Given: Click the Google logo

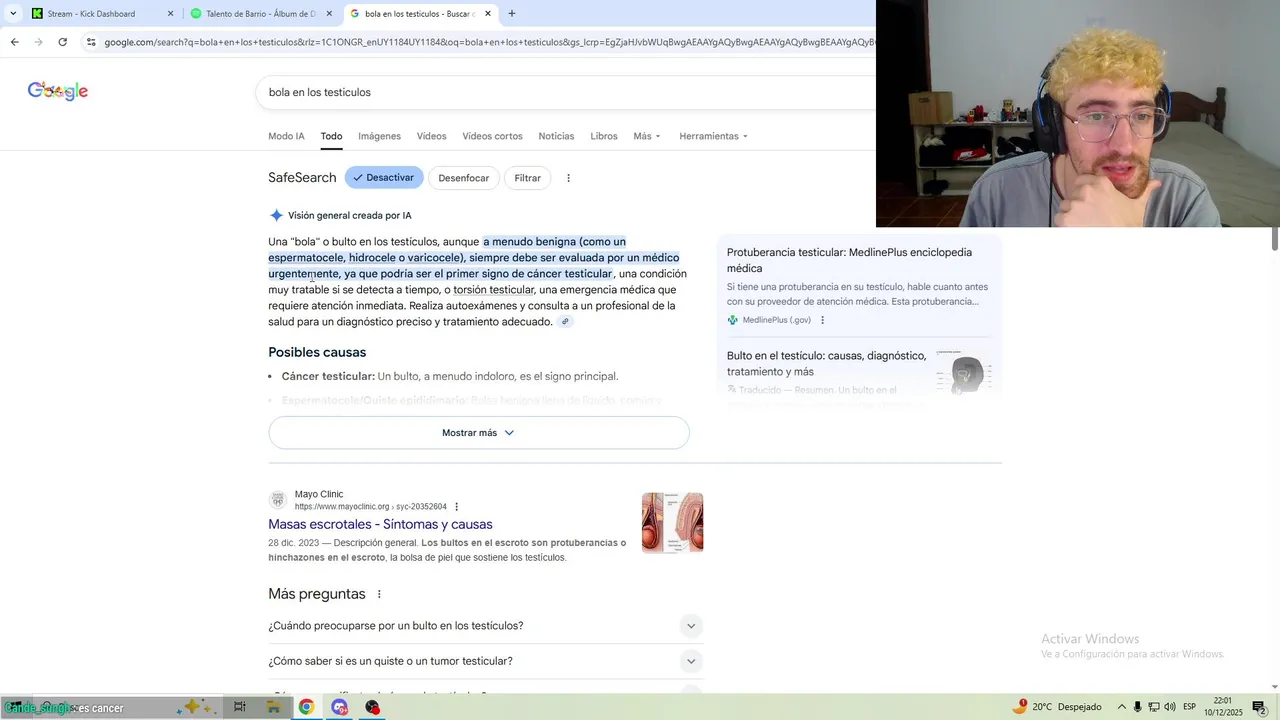Looking at the screenshot, I should coord(58,91).
